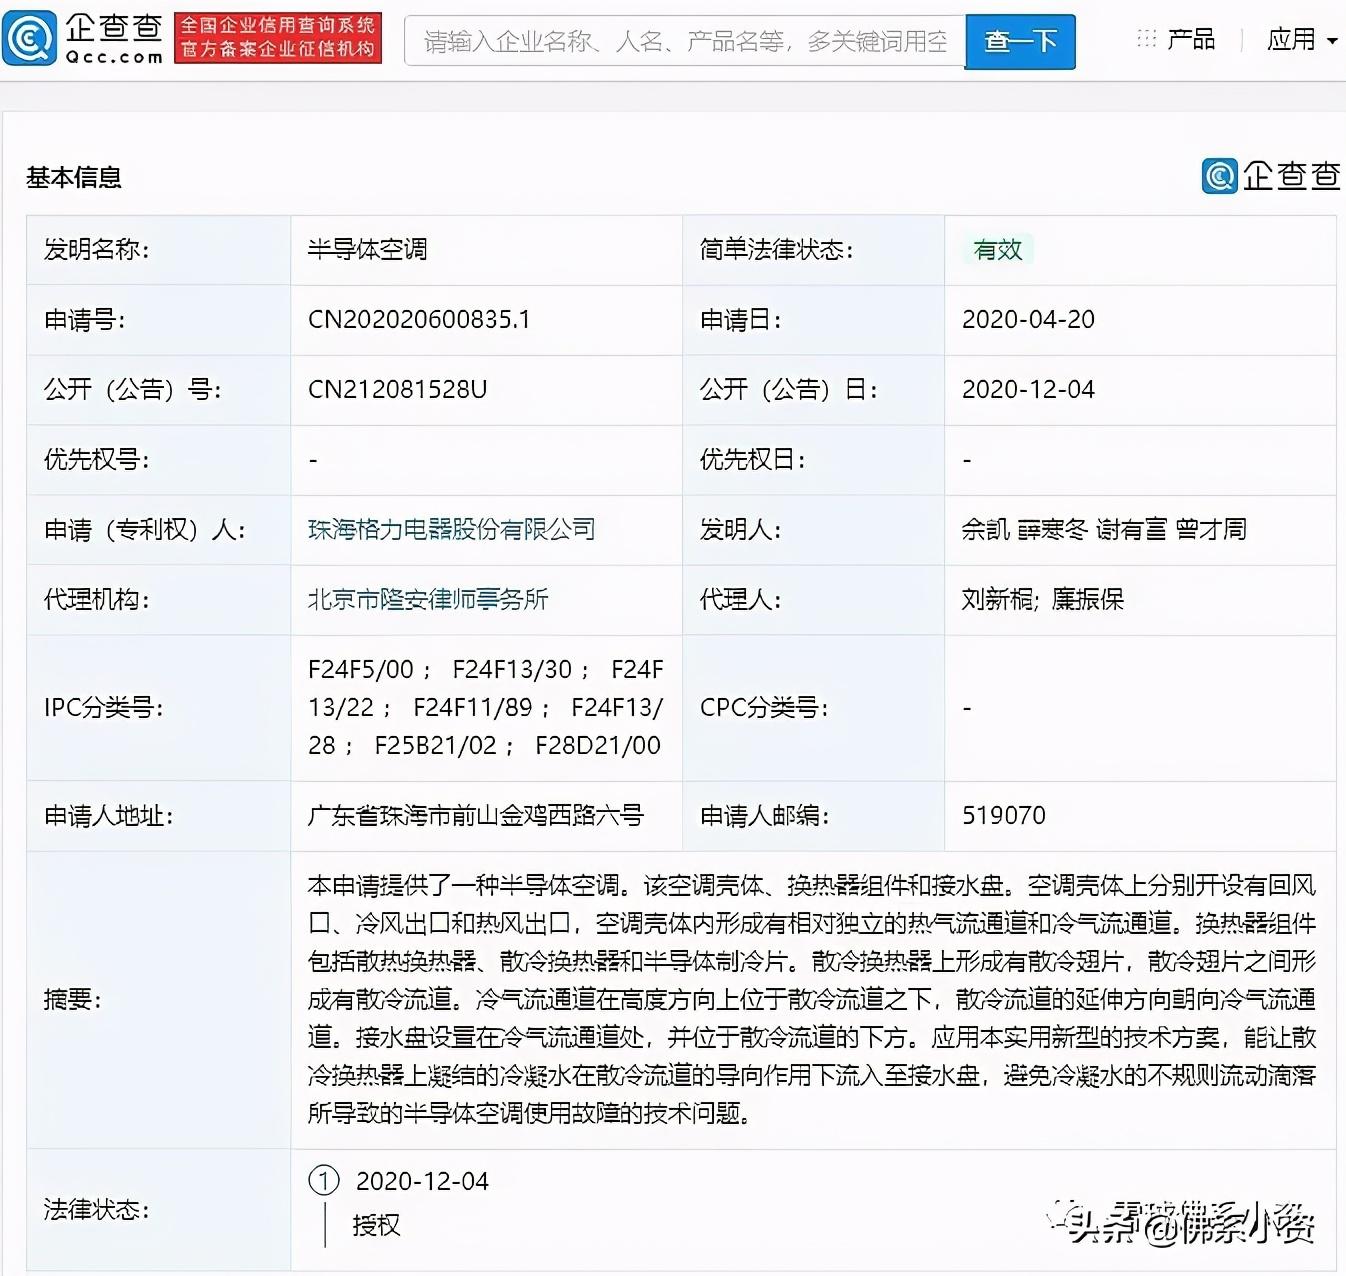This screenshot has height=1276, width=1346.
Task: Click the applicant address 广东省珠海市前山金鸡西路六号
Action: (475, 815)
